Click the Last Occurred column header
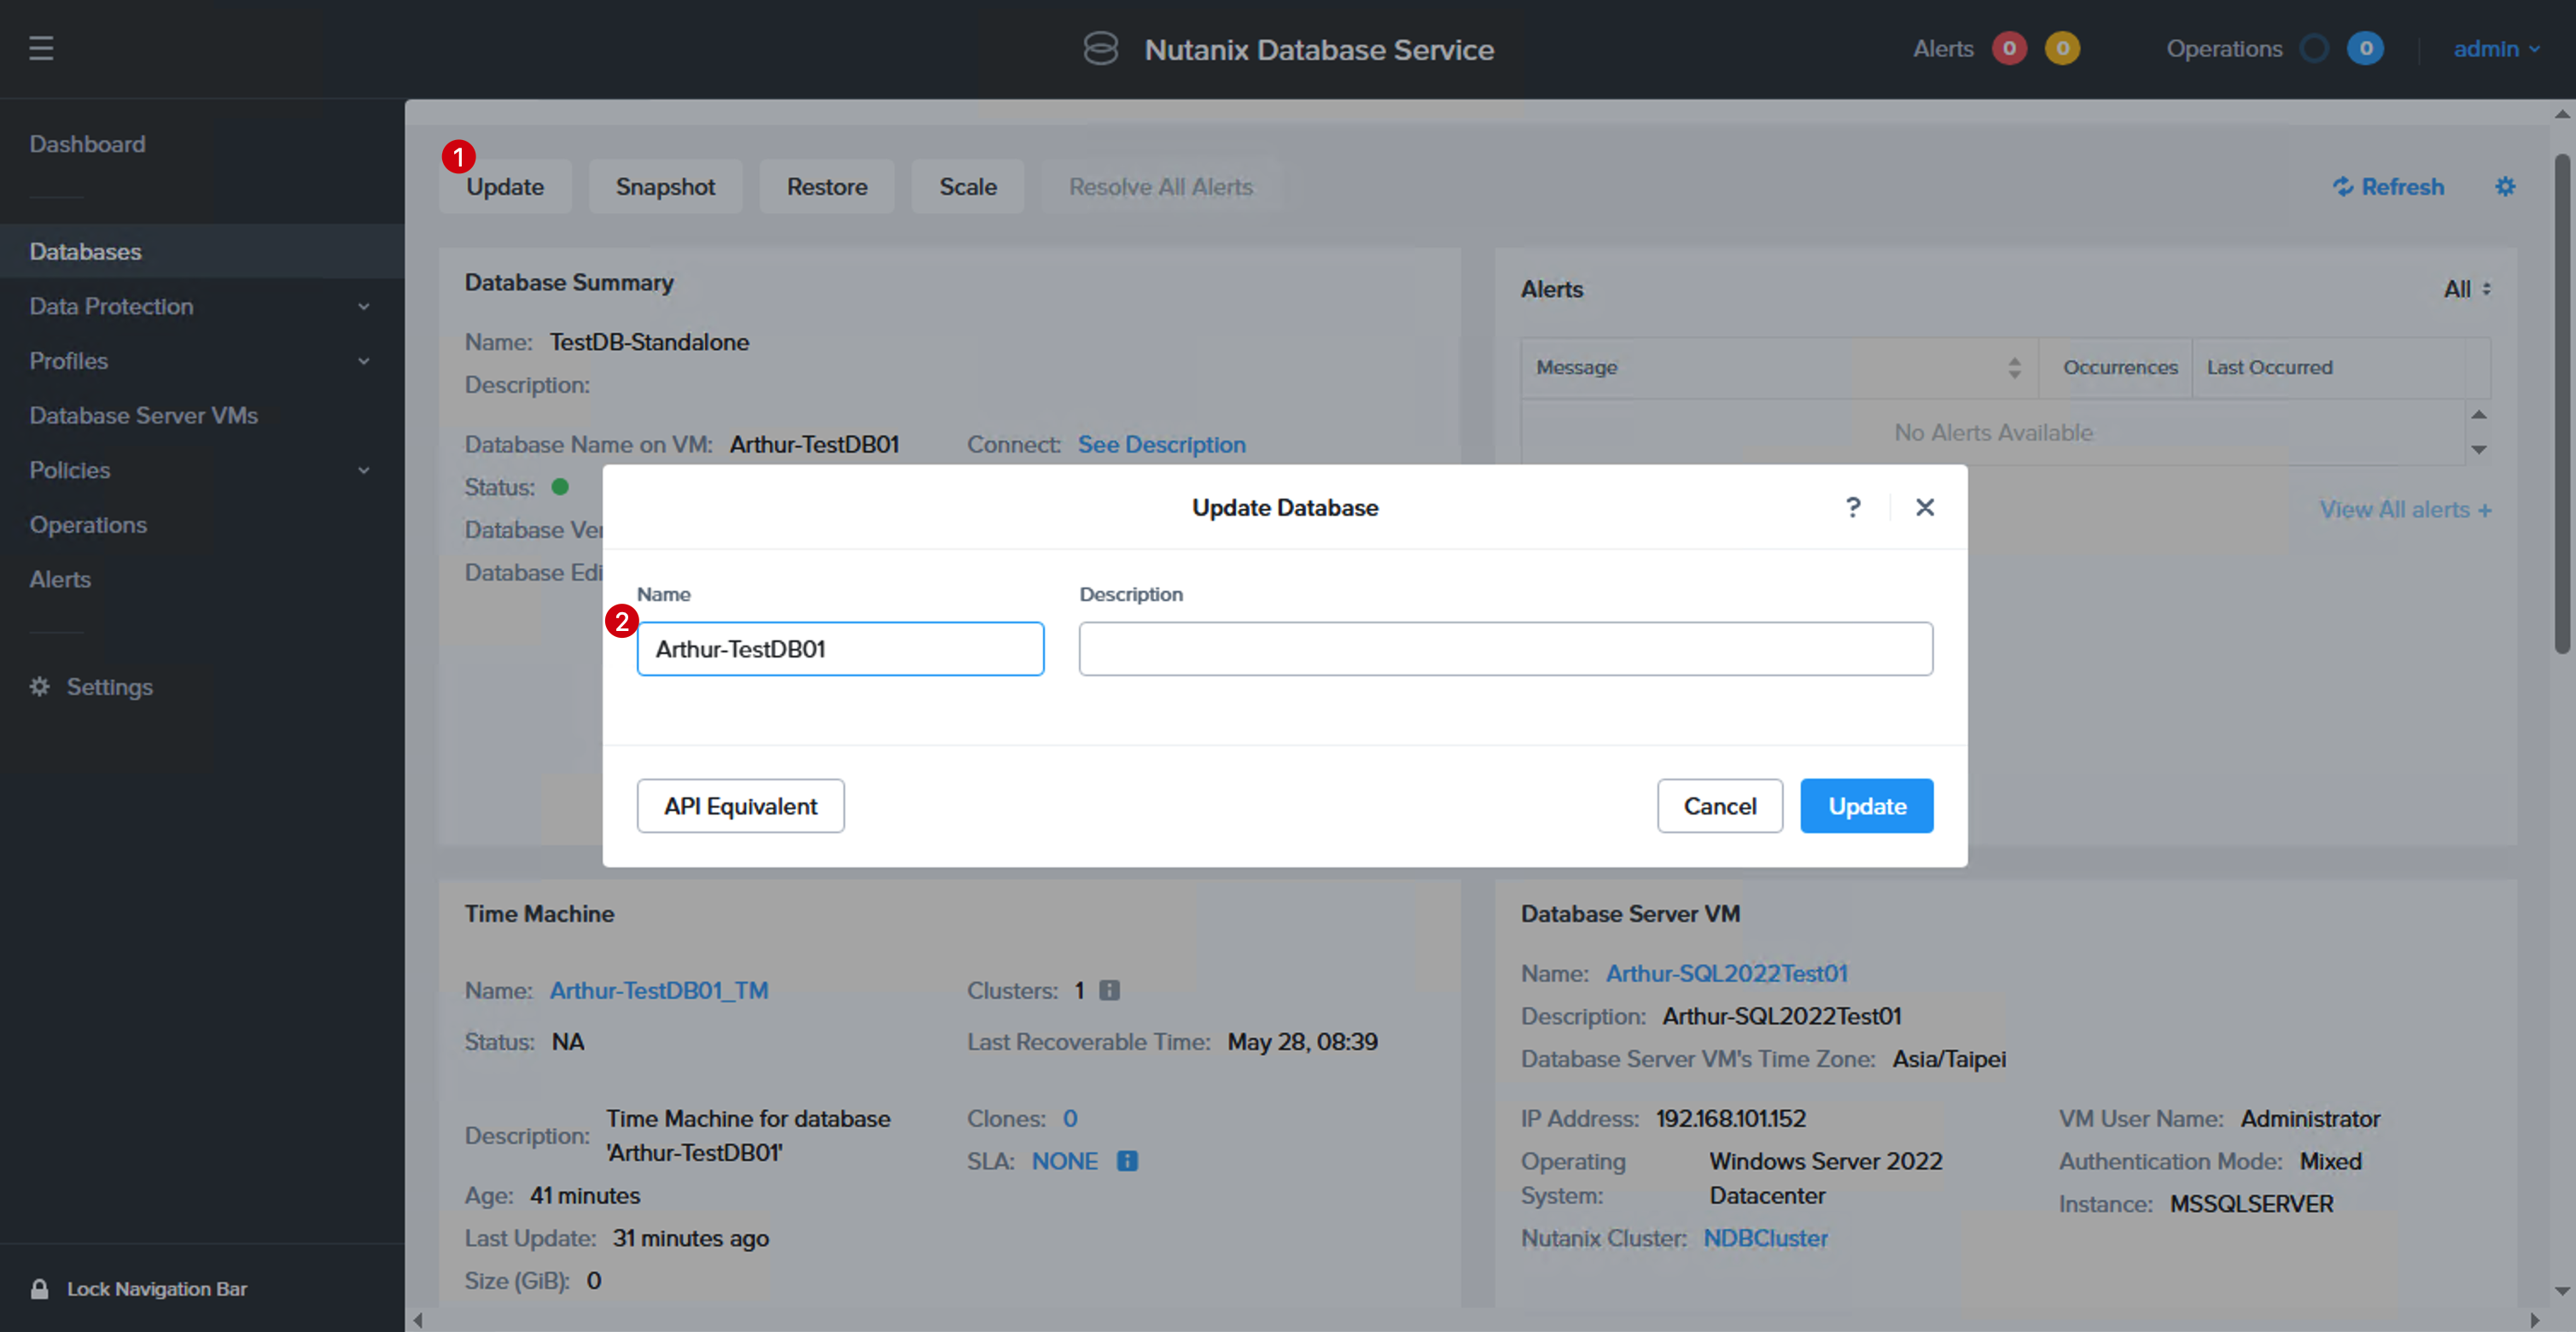Image resolution: width=2576 pixels, height=1332 pixels. (x=2269, y=367)
